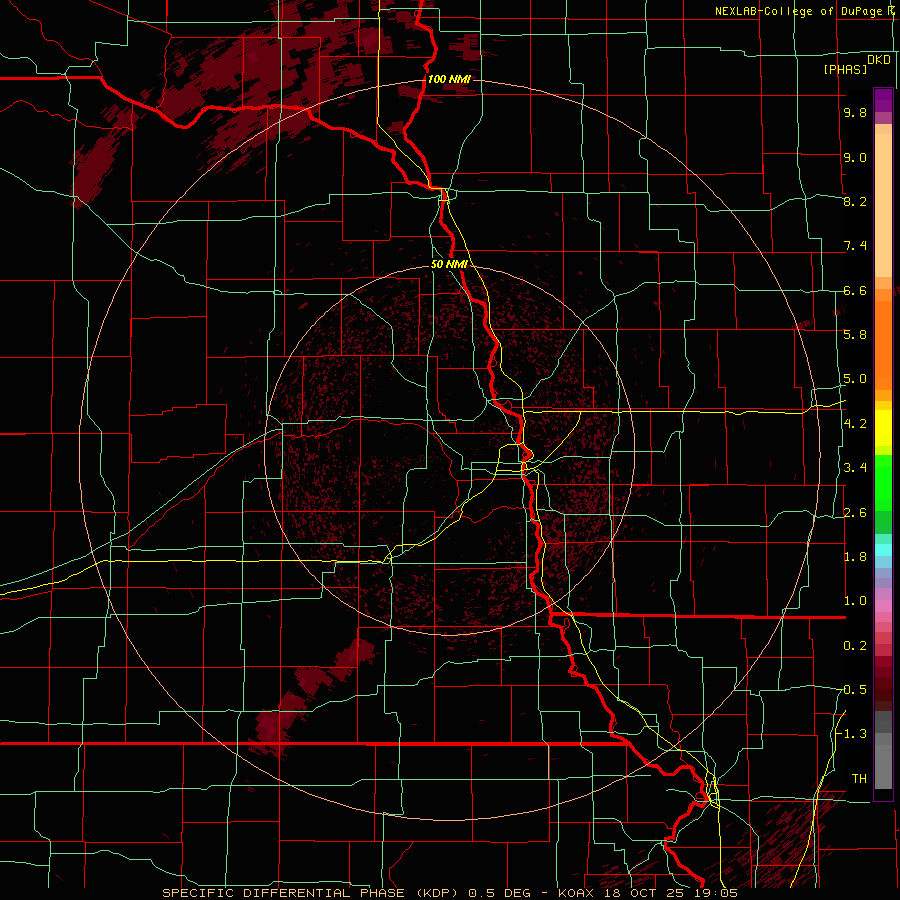Click the 5.8 value on the color scale
The image size is (900, 900).
(x=855, y=335)
